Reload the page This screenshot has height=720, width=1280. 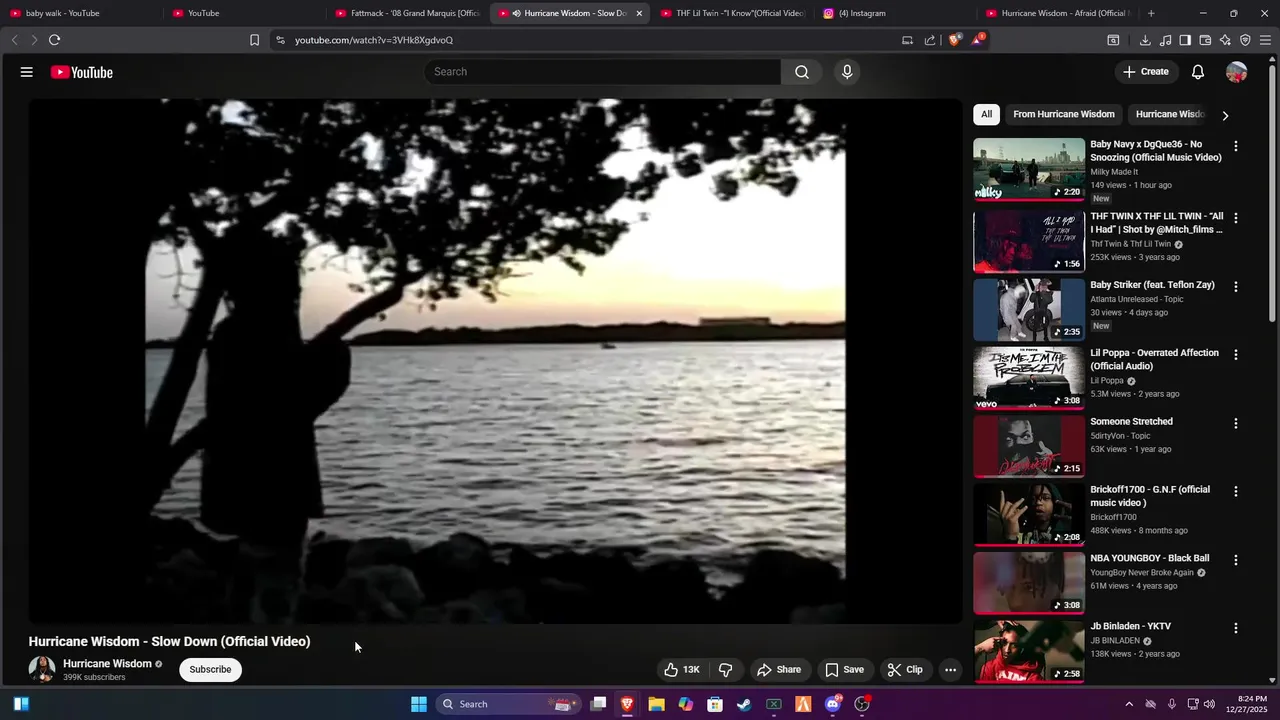click(54, 40)
